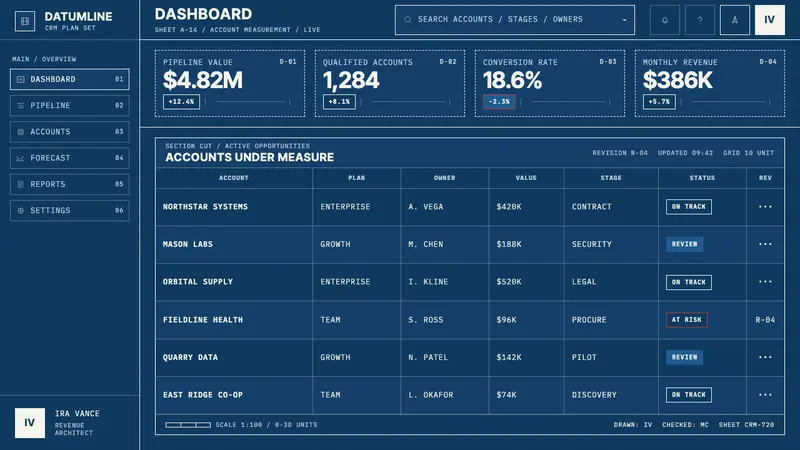Click R-04 revision in Fieldline Health row
The width and height of the screenshot is (800, 450).
[x=765, y=320]
